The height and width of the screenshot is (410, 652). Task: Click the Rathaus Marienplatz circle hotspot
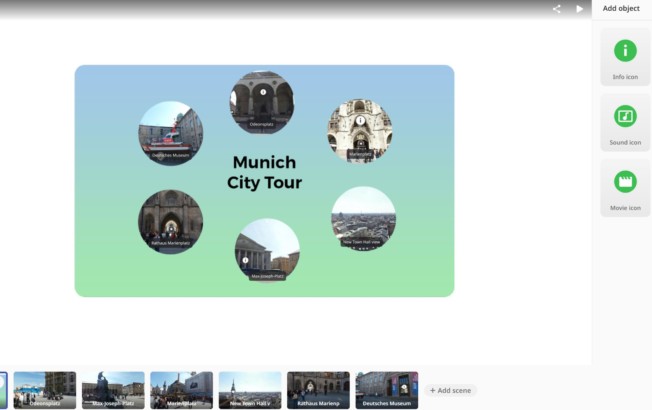tap(170, 220)
